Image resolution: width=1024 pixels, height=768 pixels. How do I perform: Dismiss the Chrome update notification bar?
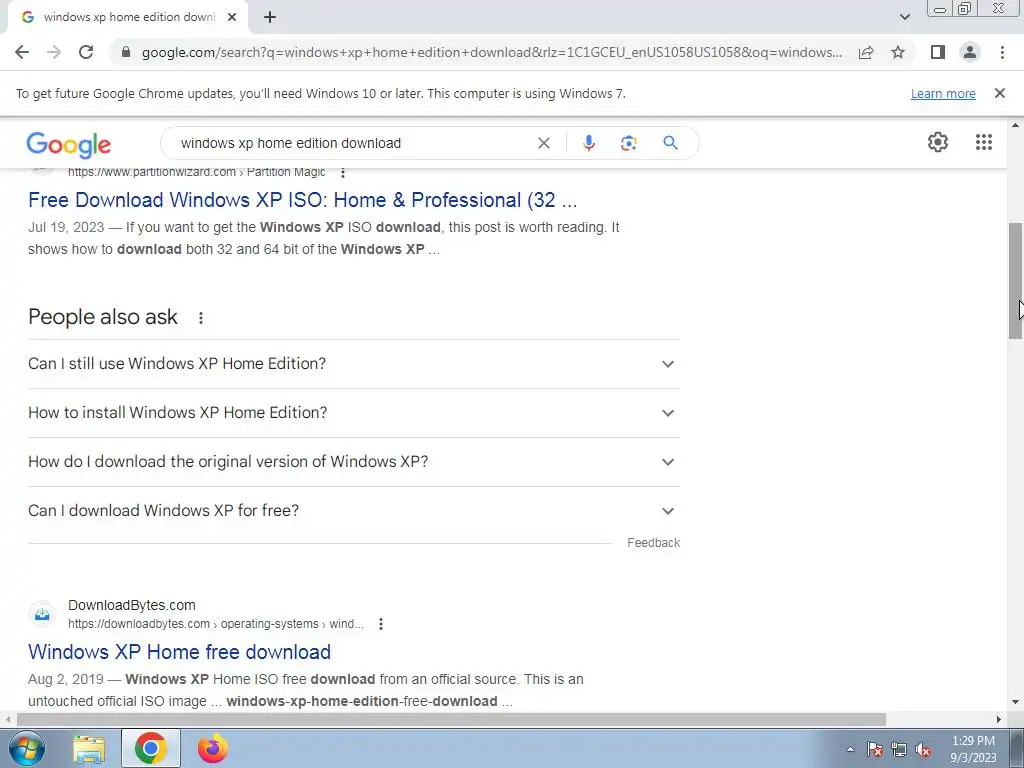click(999, 93)
